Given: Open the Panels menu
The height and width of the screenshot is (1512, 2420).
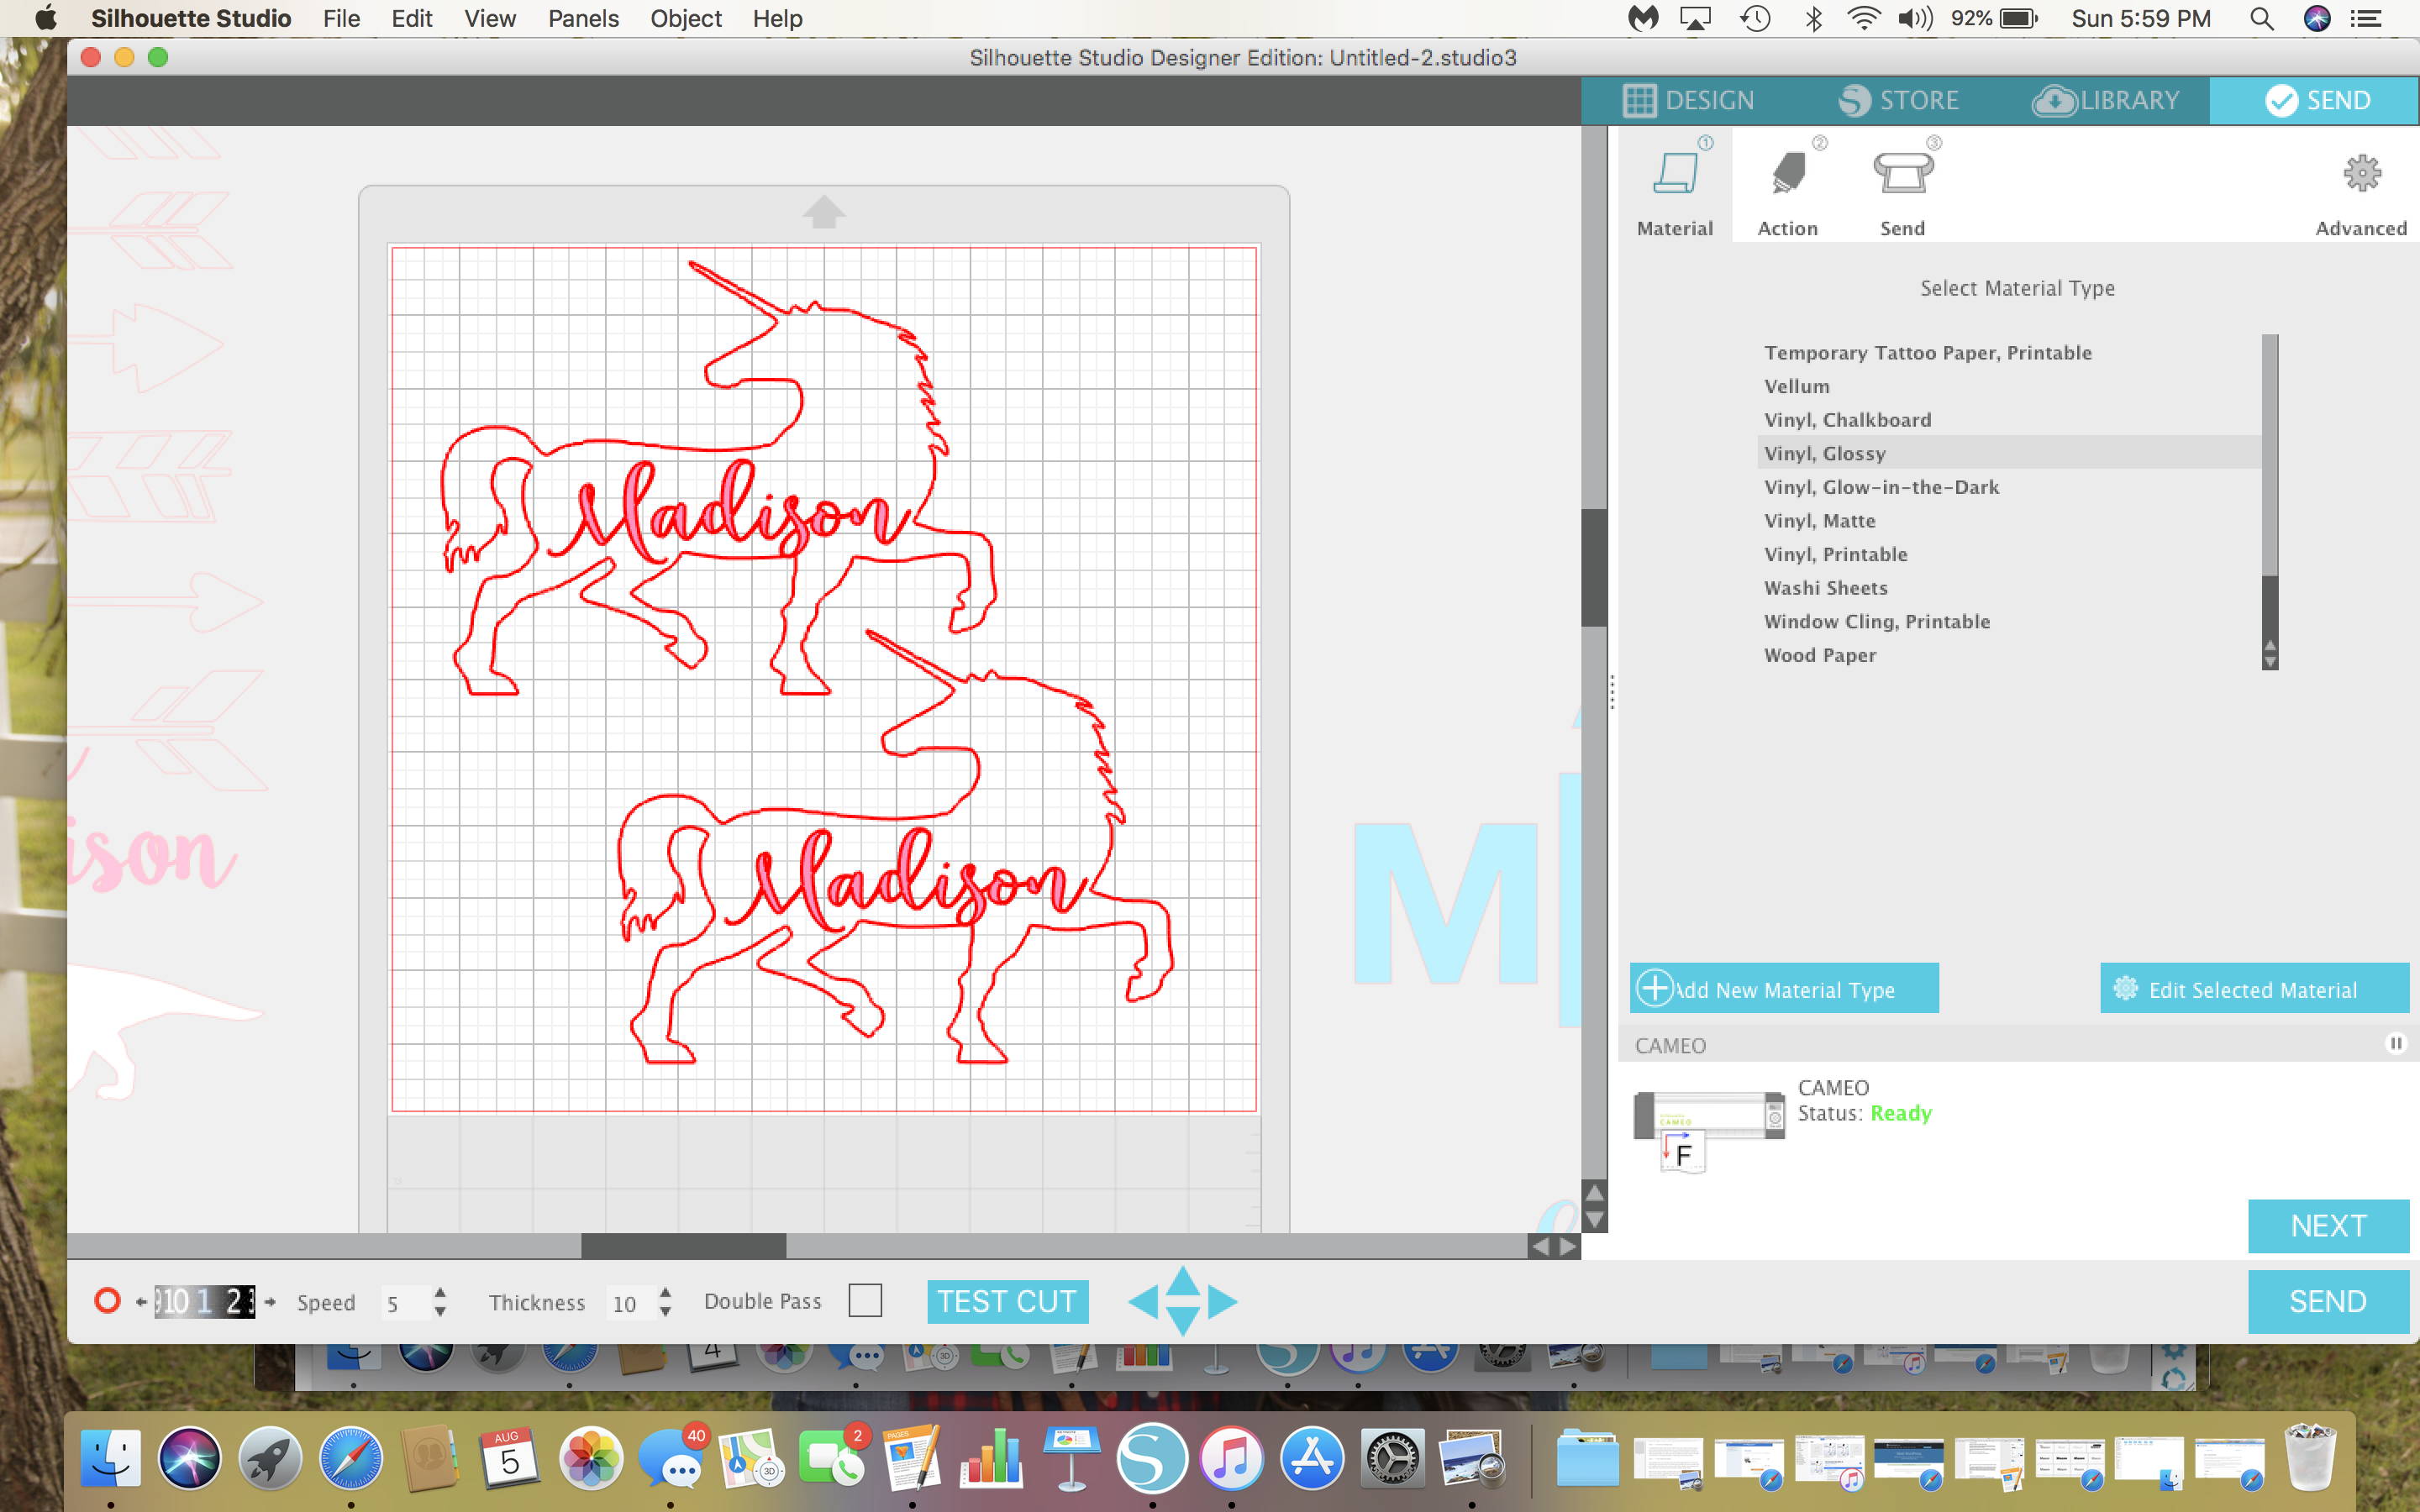Looking at the screenshot, I should coord(583,18).
